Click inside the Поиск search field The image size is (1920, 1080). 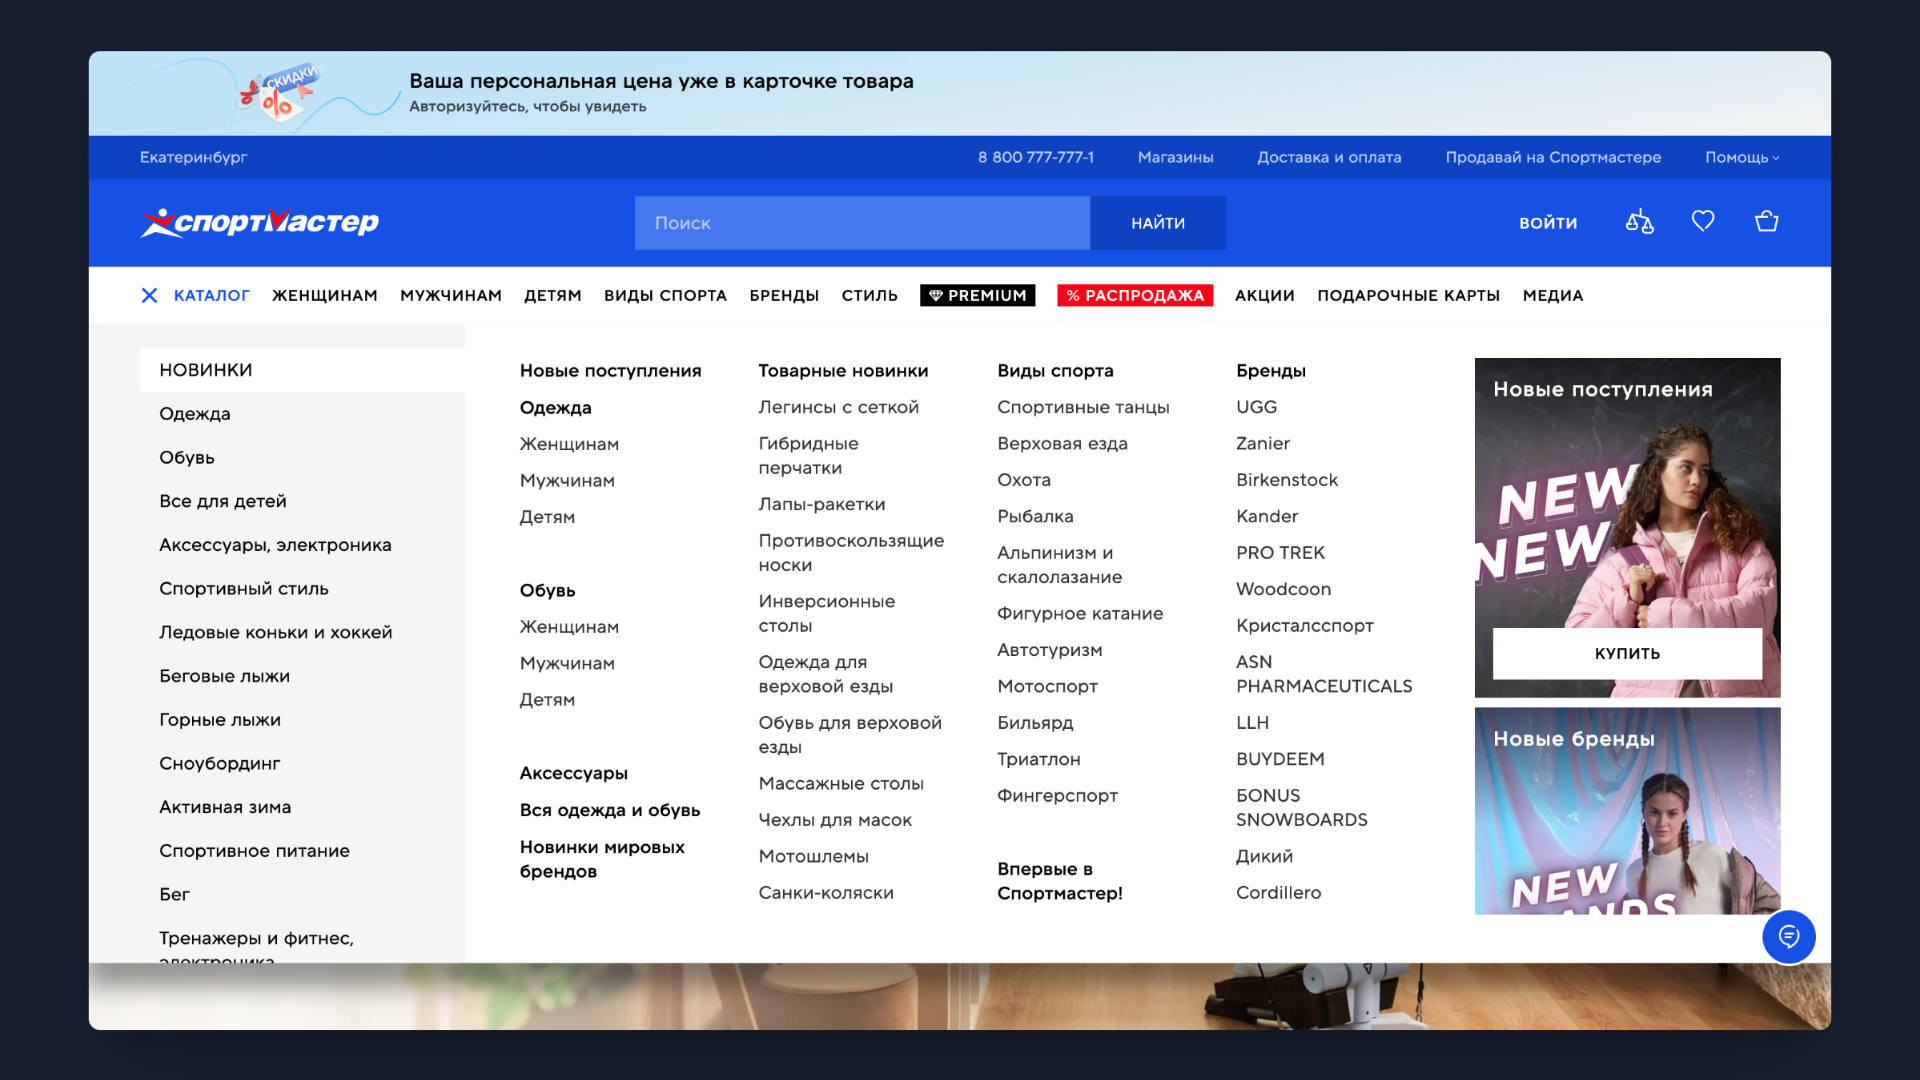point(862,222)
